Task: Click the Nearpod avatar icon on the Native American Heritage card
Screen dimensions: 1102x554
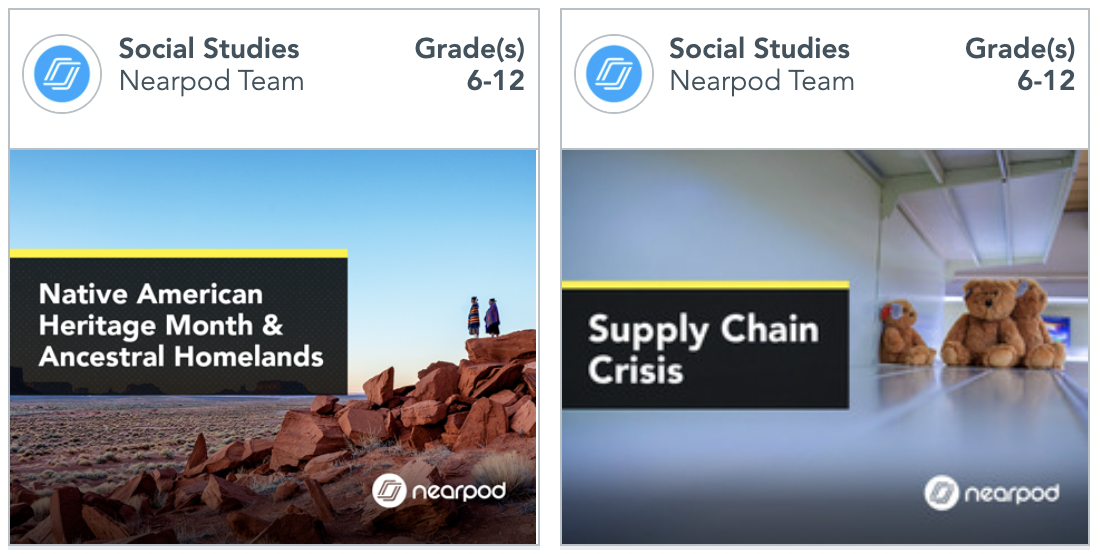Action: [61, 73]
